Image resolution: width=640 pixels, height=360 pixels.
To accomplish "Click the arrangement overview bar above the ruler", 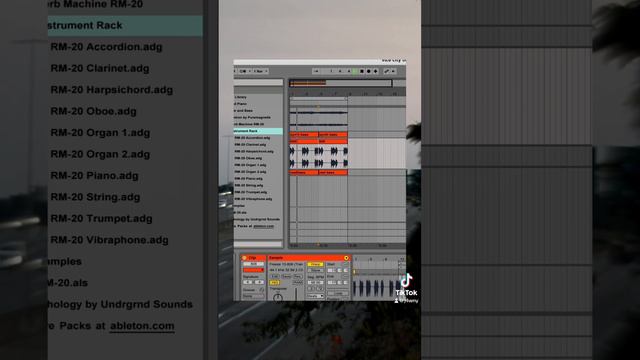I will tap(340, 83).
